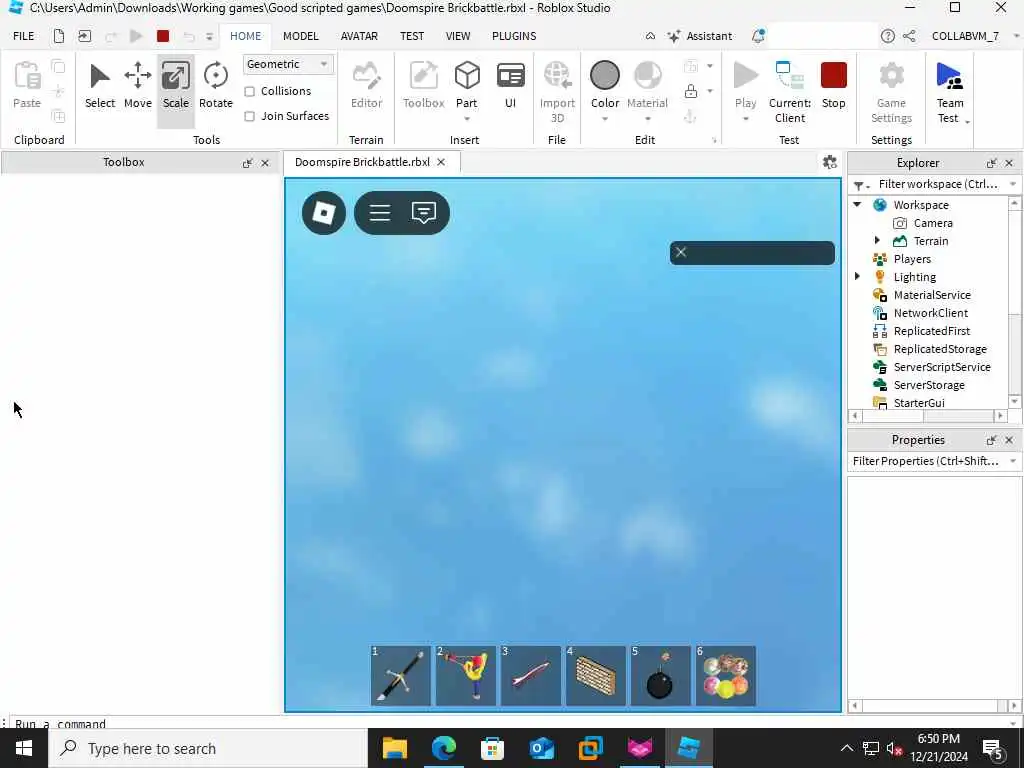Expand the Part dropdown arrow
This screenshot has height=768, width=1024.
[x=466, y=119]
